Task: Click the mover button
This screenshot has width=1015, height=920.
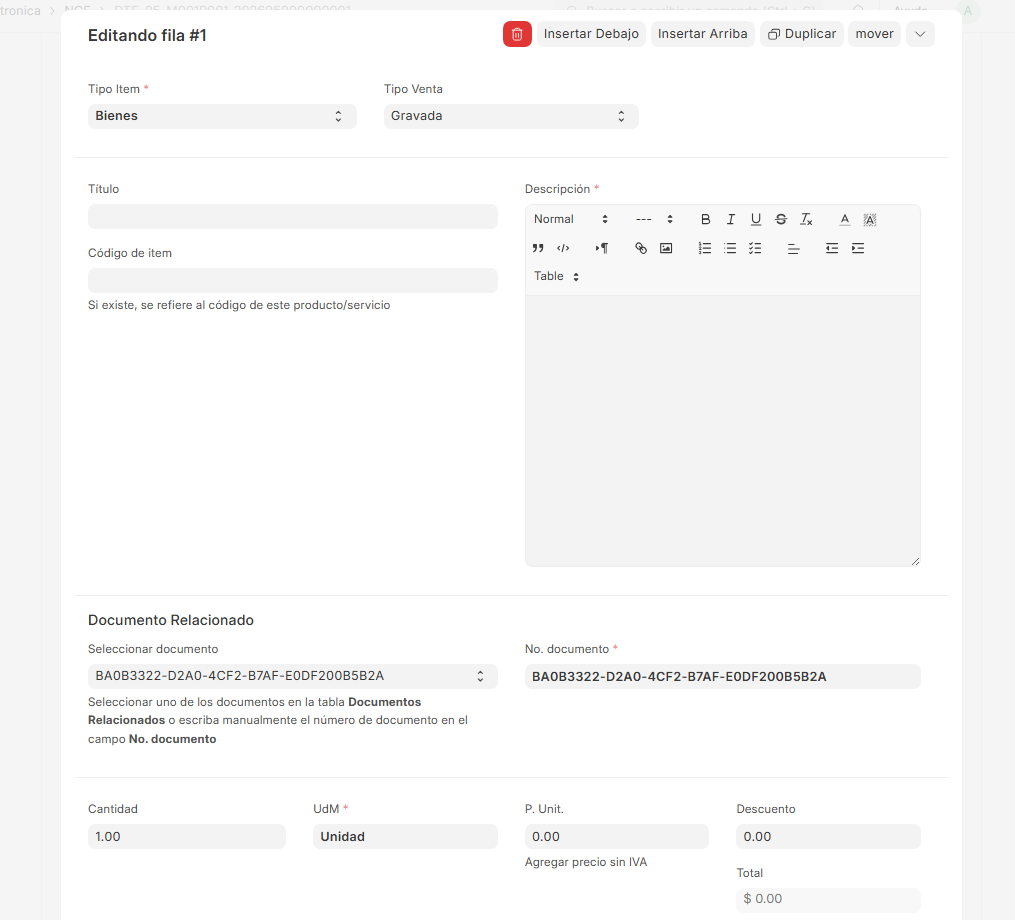Action: click(874, 34)
